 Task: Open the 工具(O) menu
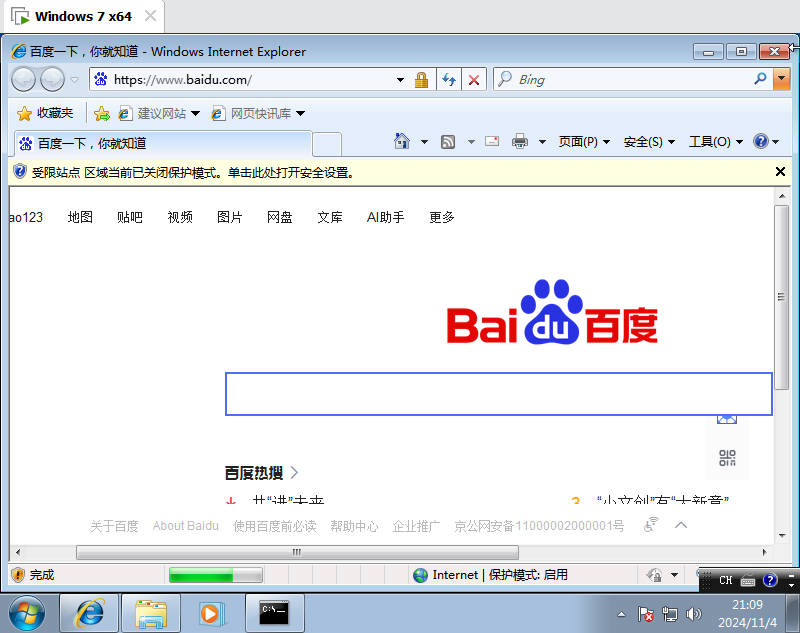pos(715,142)
